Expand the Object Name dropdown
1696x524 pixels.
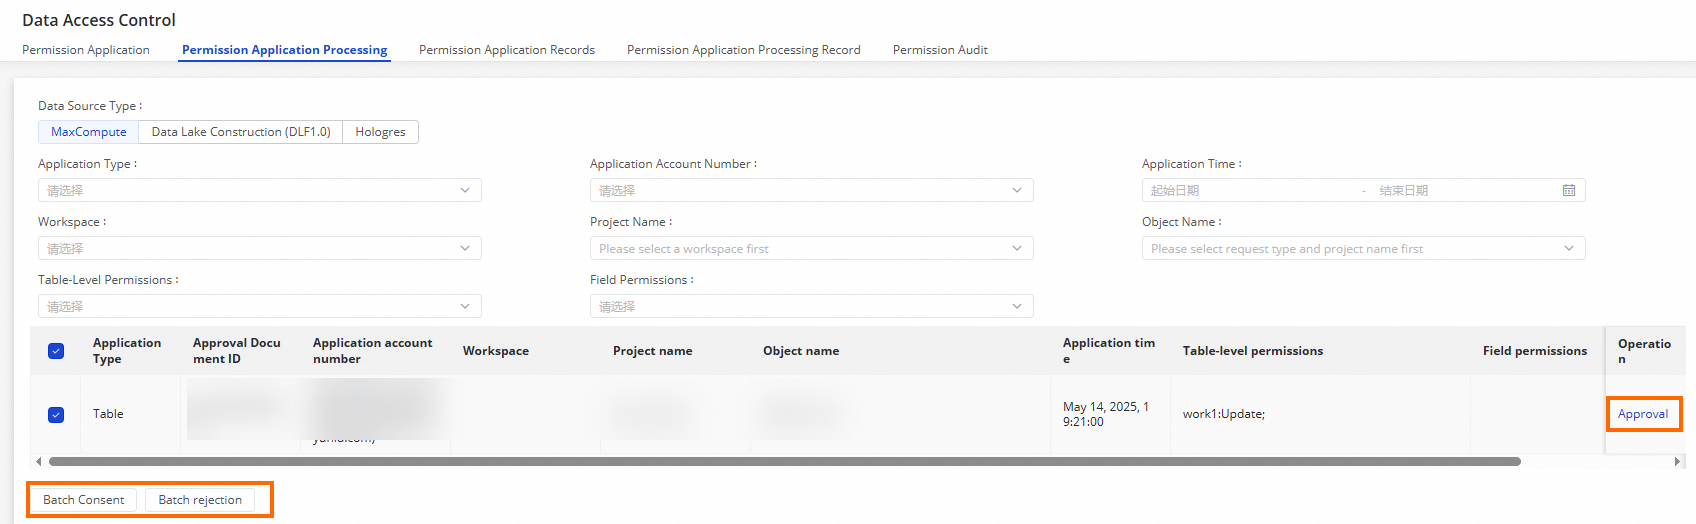[1364, 248]
